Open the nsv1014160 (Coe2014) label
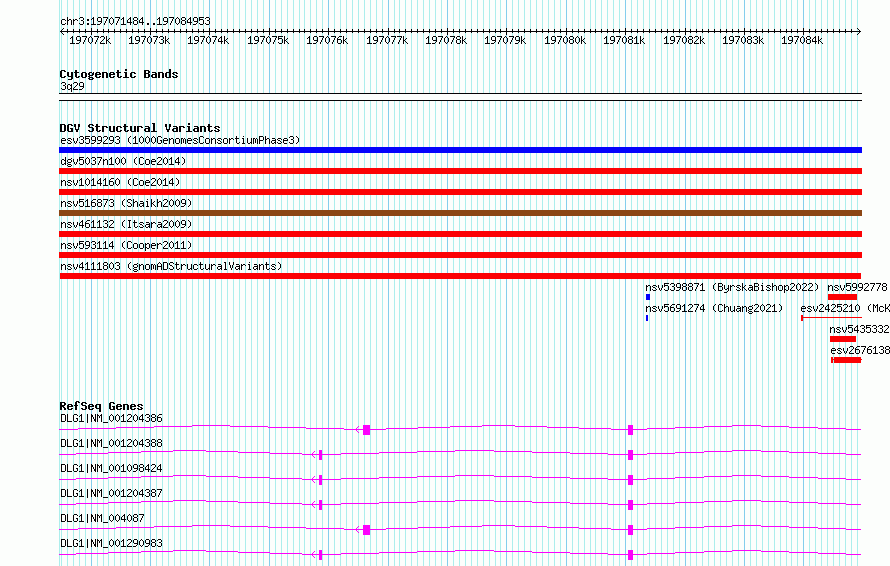Screen dimensions: 890x566 [x=120, y=182]
